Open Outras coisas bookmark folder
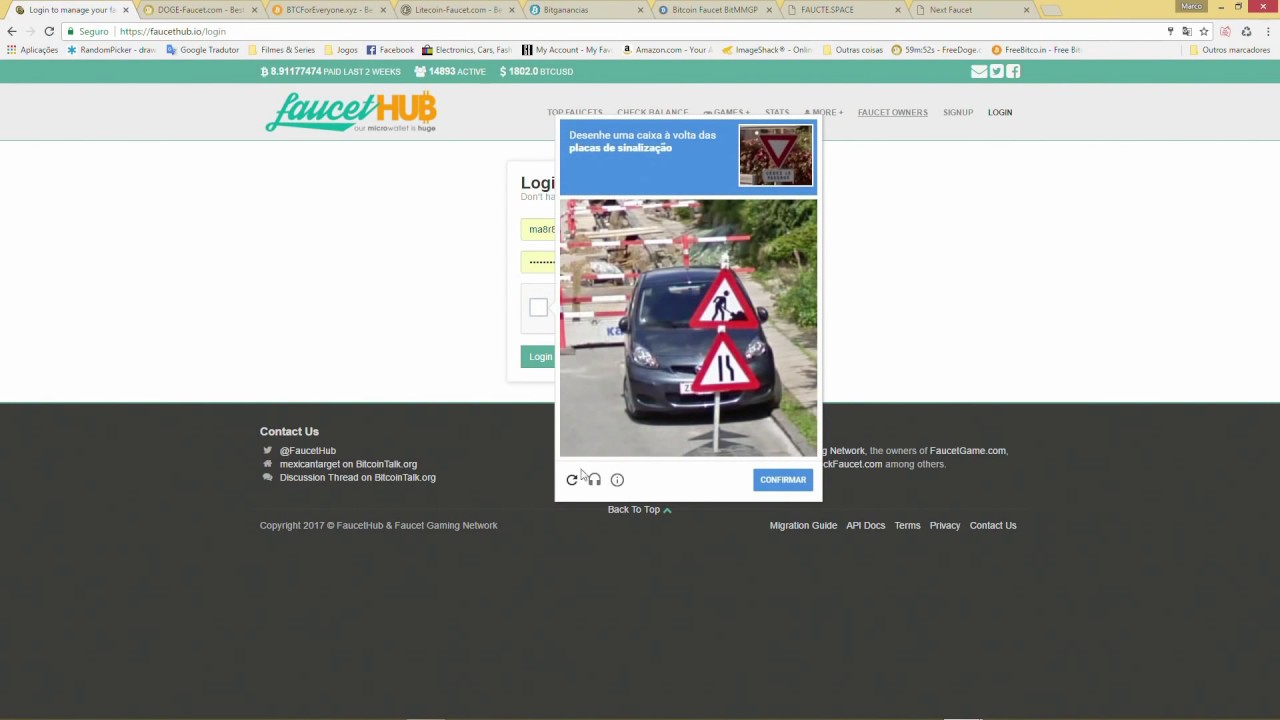 tap(852, 50)
